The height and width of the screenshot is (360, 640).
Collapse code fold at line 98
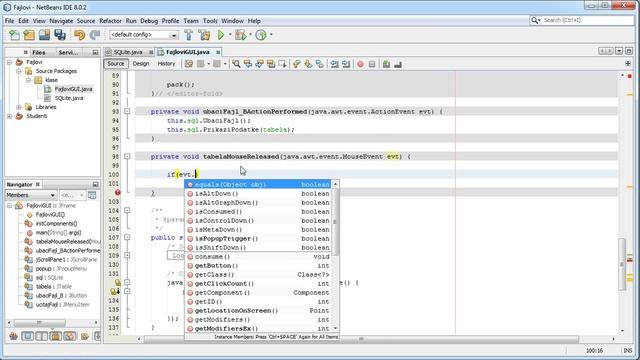click(127, 156)
